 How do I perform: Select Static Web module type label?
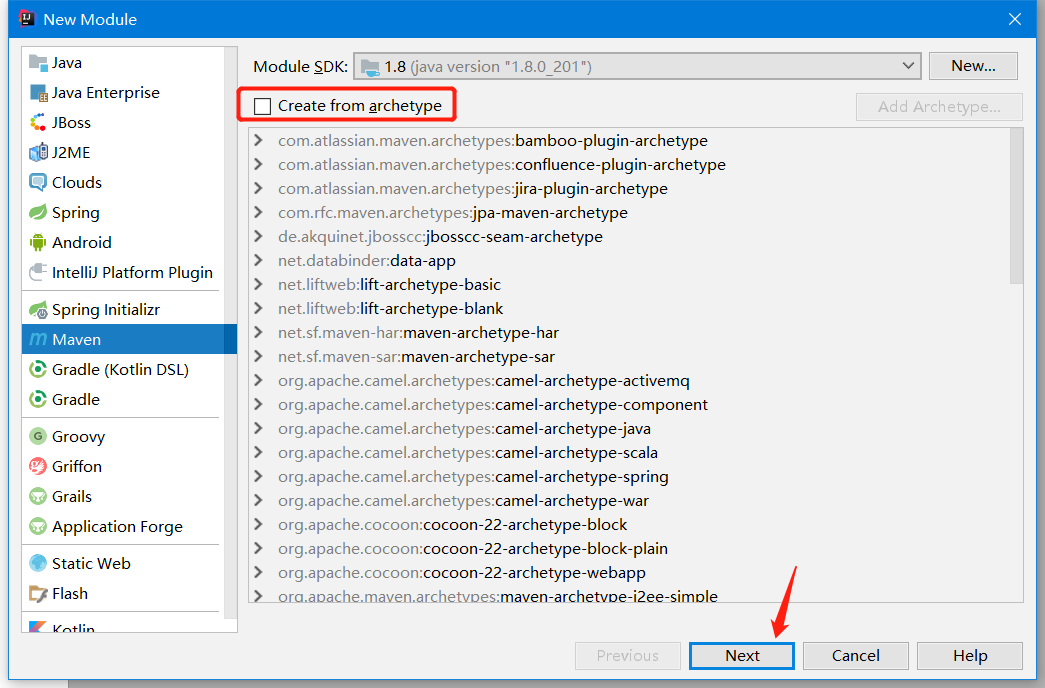[91, 563]
